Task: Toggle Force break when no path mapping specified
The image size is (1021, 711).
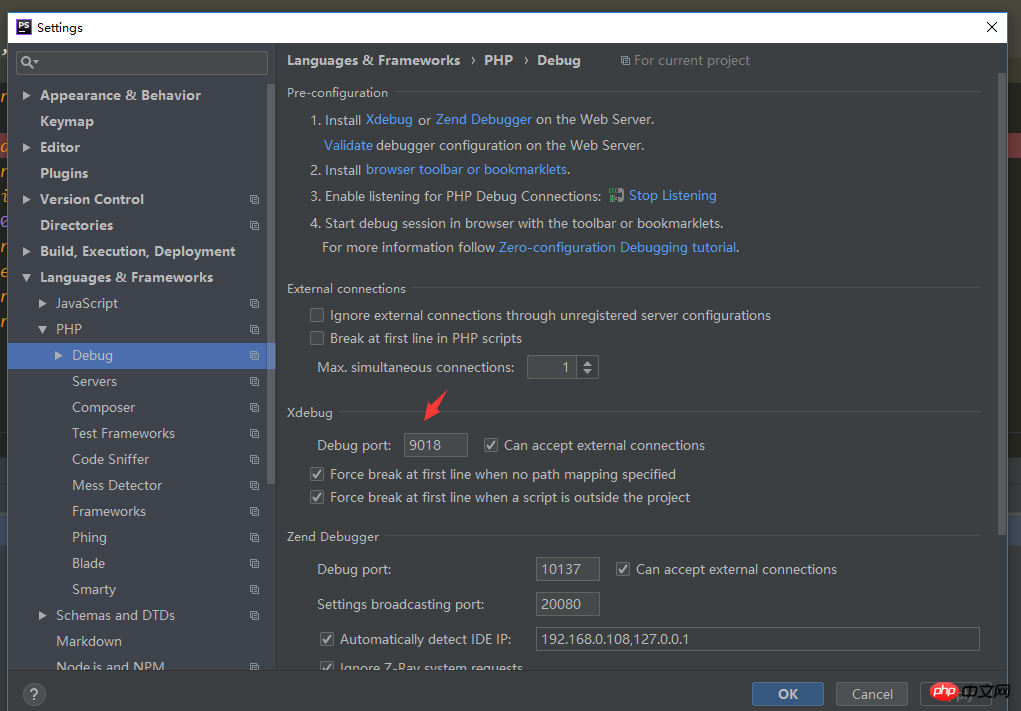Action: [x=317, y=474]
